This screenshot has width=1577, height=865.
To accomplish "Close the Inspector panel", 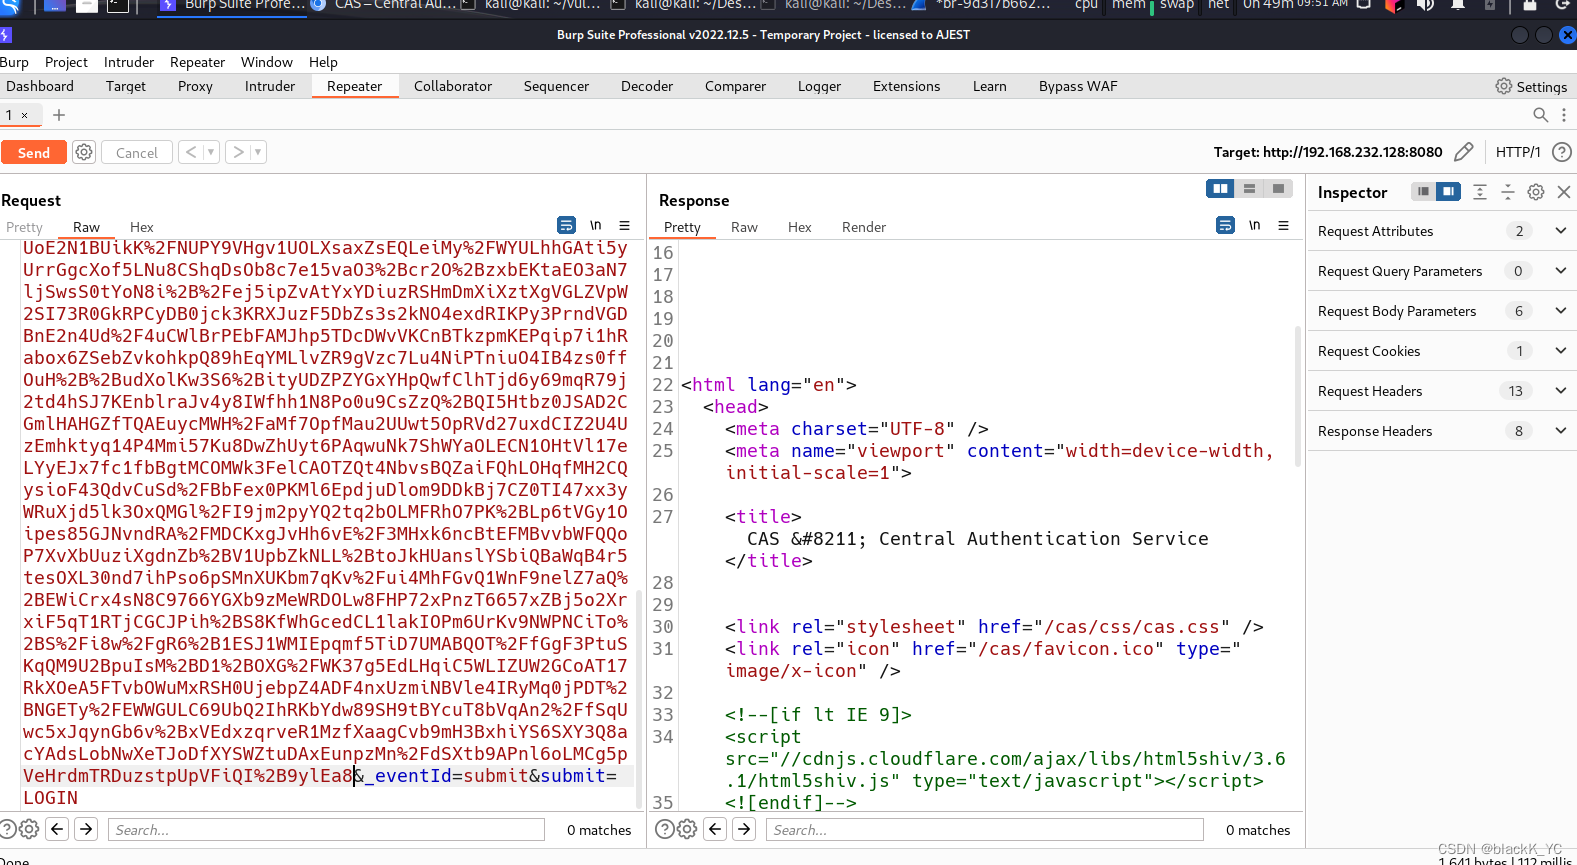I will coord(1564,192).
